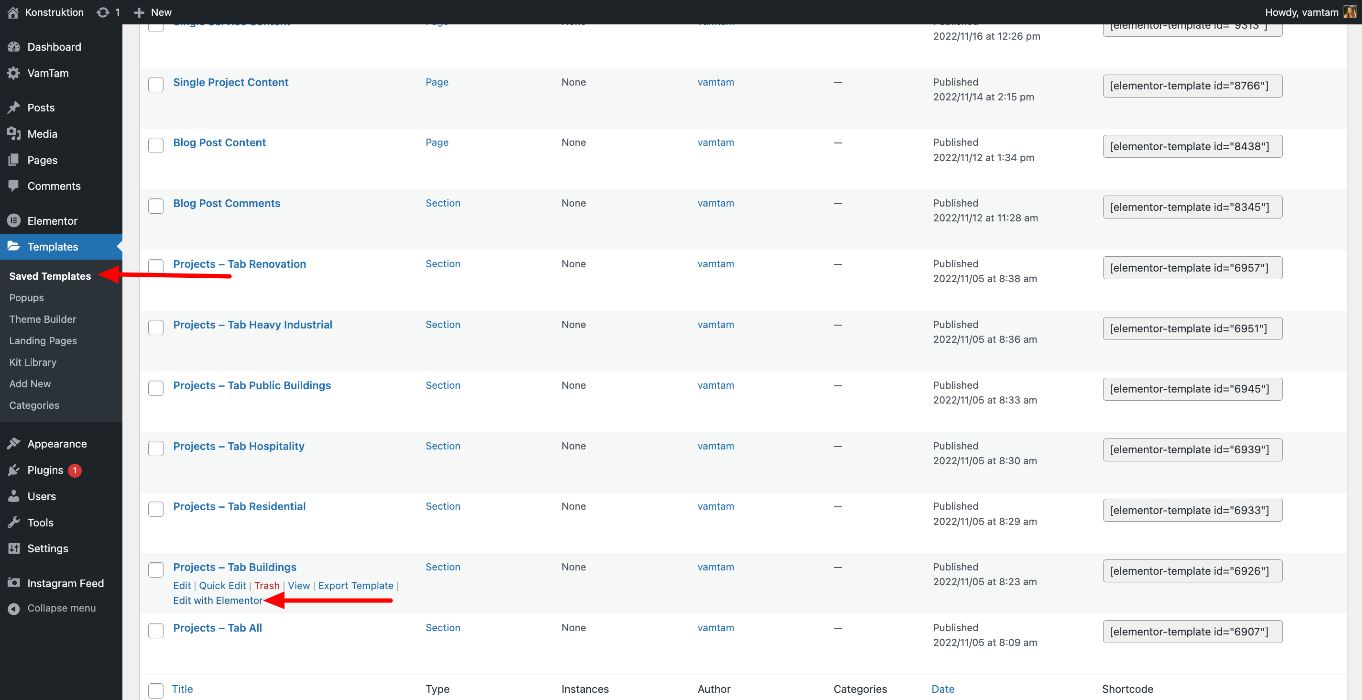Check the Blog Post Comments checkbox
Viewport: 1362px width, 700px height.
(x=156, y=206)
